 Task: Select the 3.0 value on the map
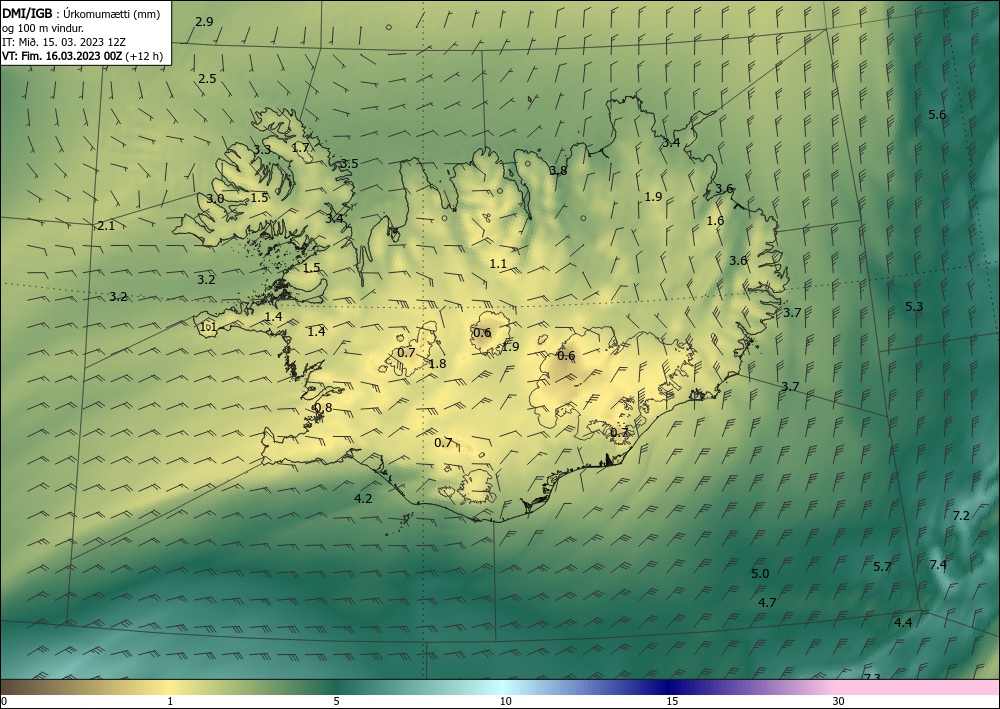point(215,199)
